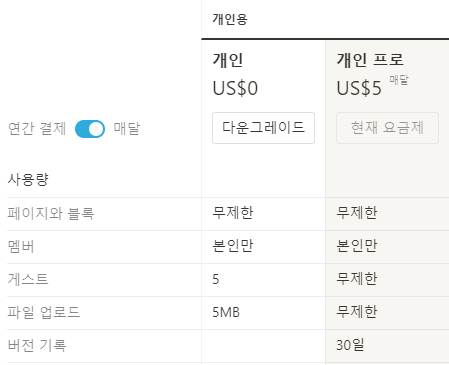
Task: Toggle the annual/monthly billing switch
Action: click(x=90, y=129)
